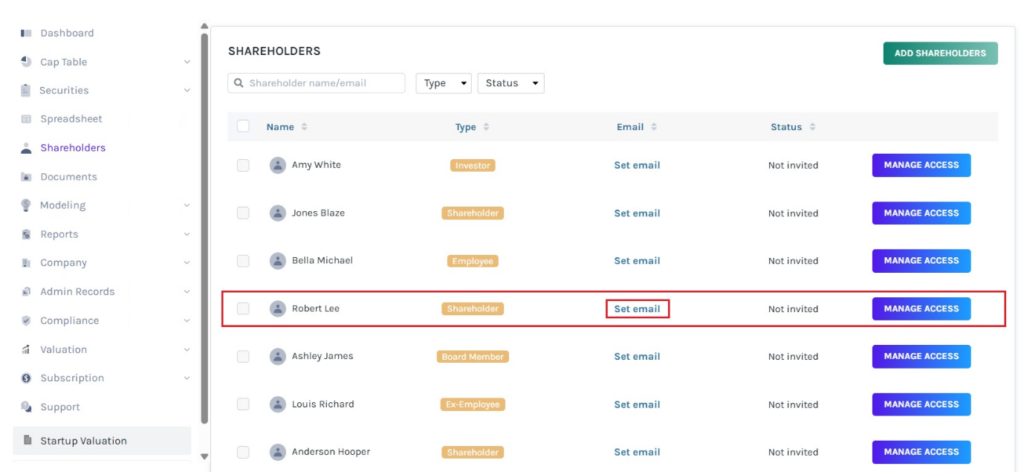Screen dimensions: 1024x472
Task: Open the Type filter dropdown
Action: tap(443, 83)
